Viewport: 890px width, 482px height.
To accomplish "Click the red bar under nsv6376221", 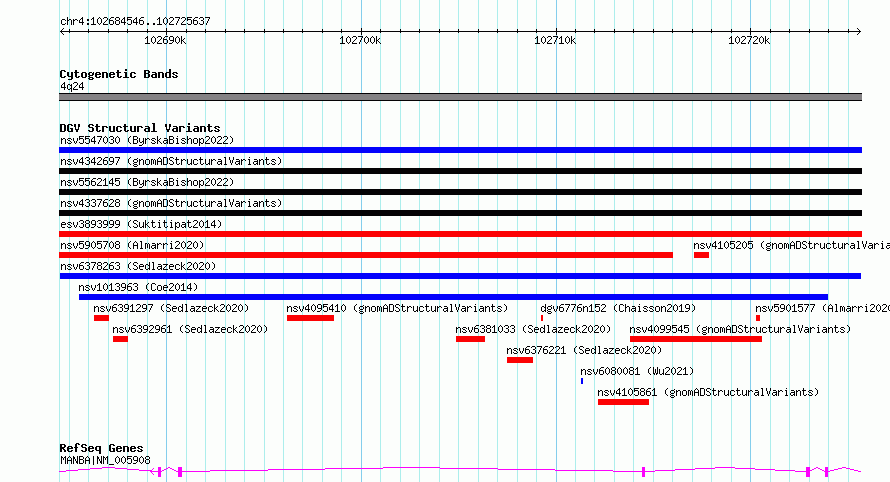I will click(x=520, y=361).
